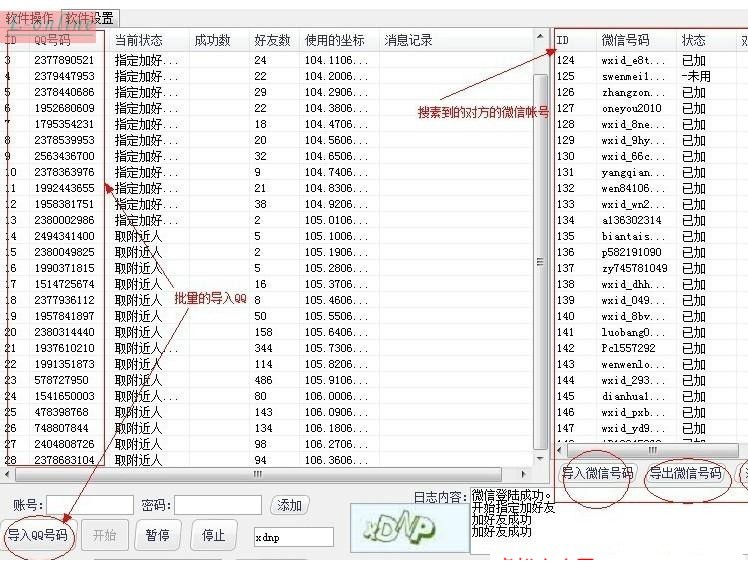Viewport: 748px width, 583px height.
Task: Click QQ list horizontal scrollbar left arrow
Action: coord(6,474)
